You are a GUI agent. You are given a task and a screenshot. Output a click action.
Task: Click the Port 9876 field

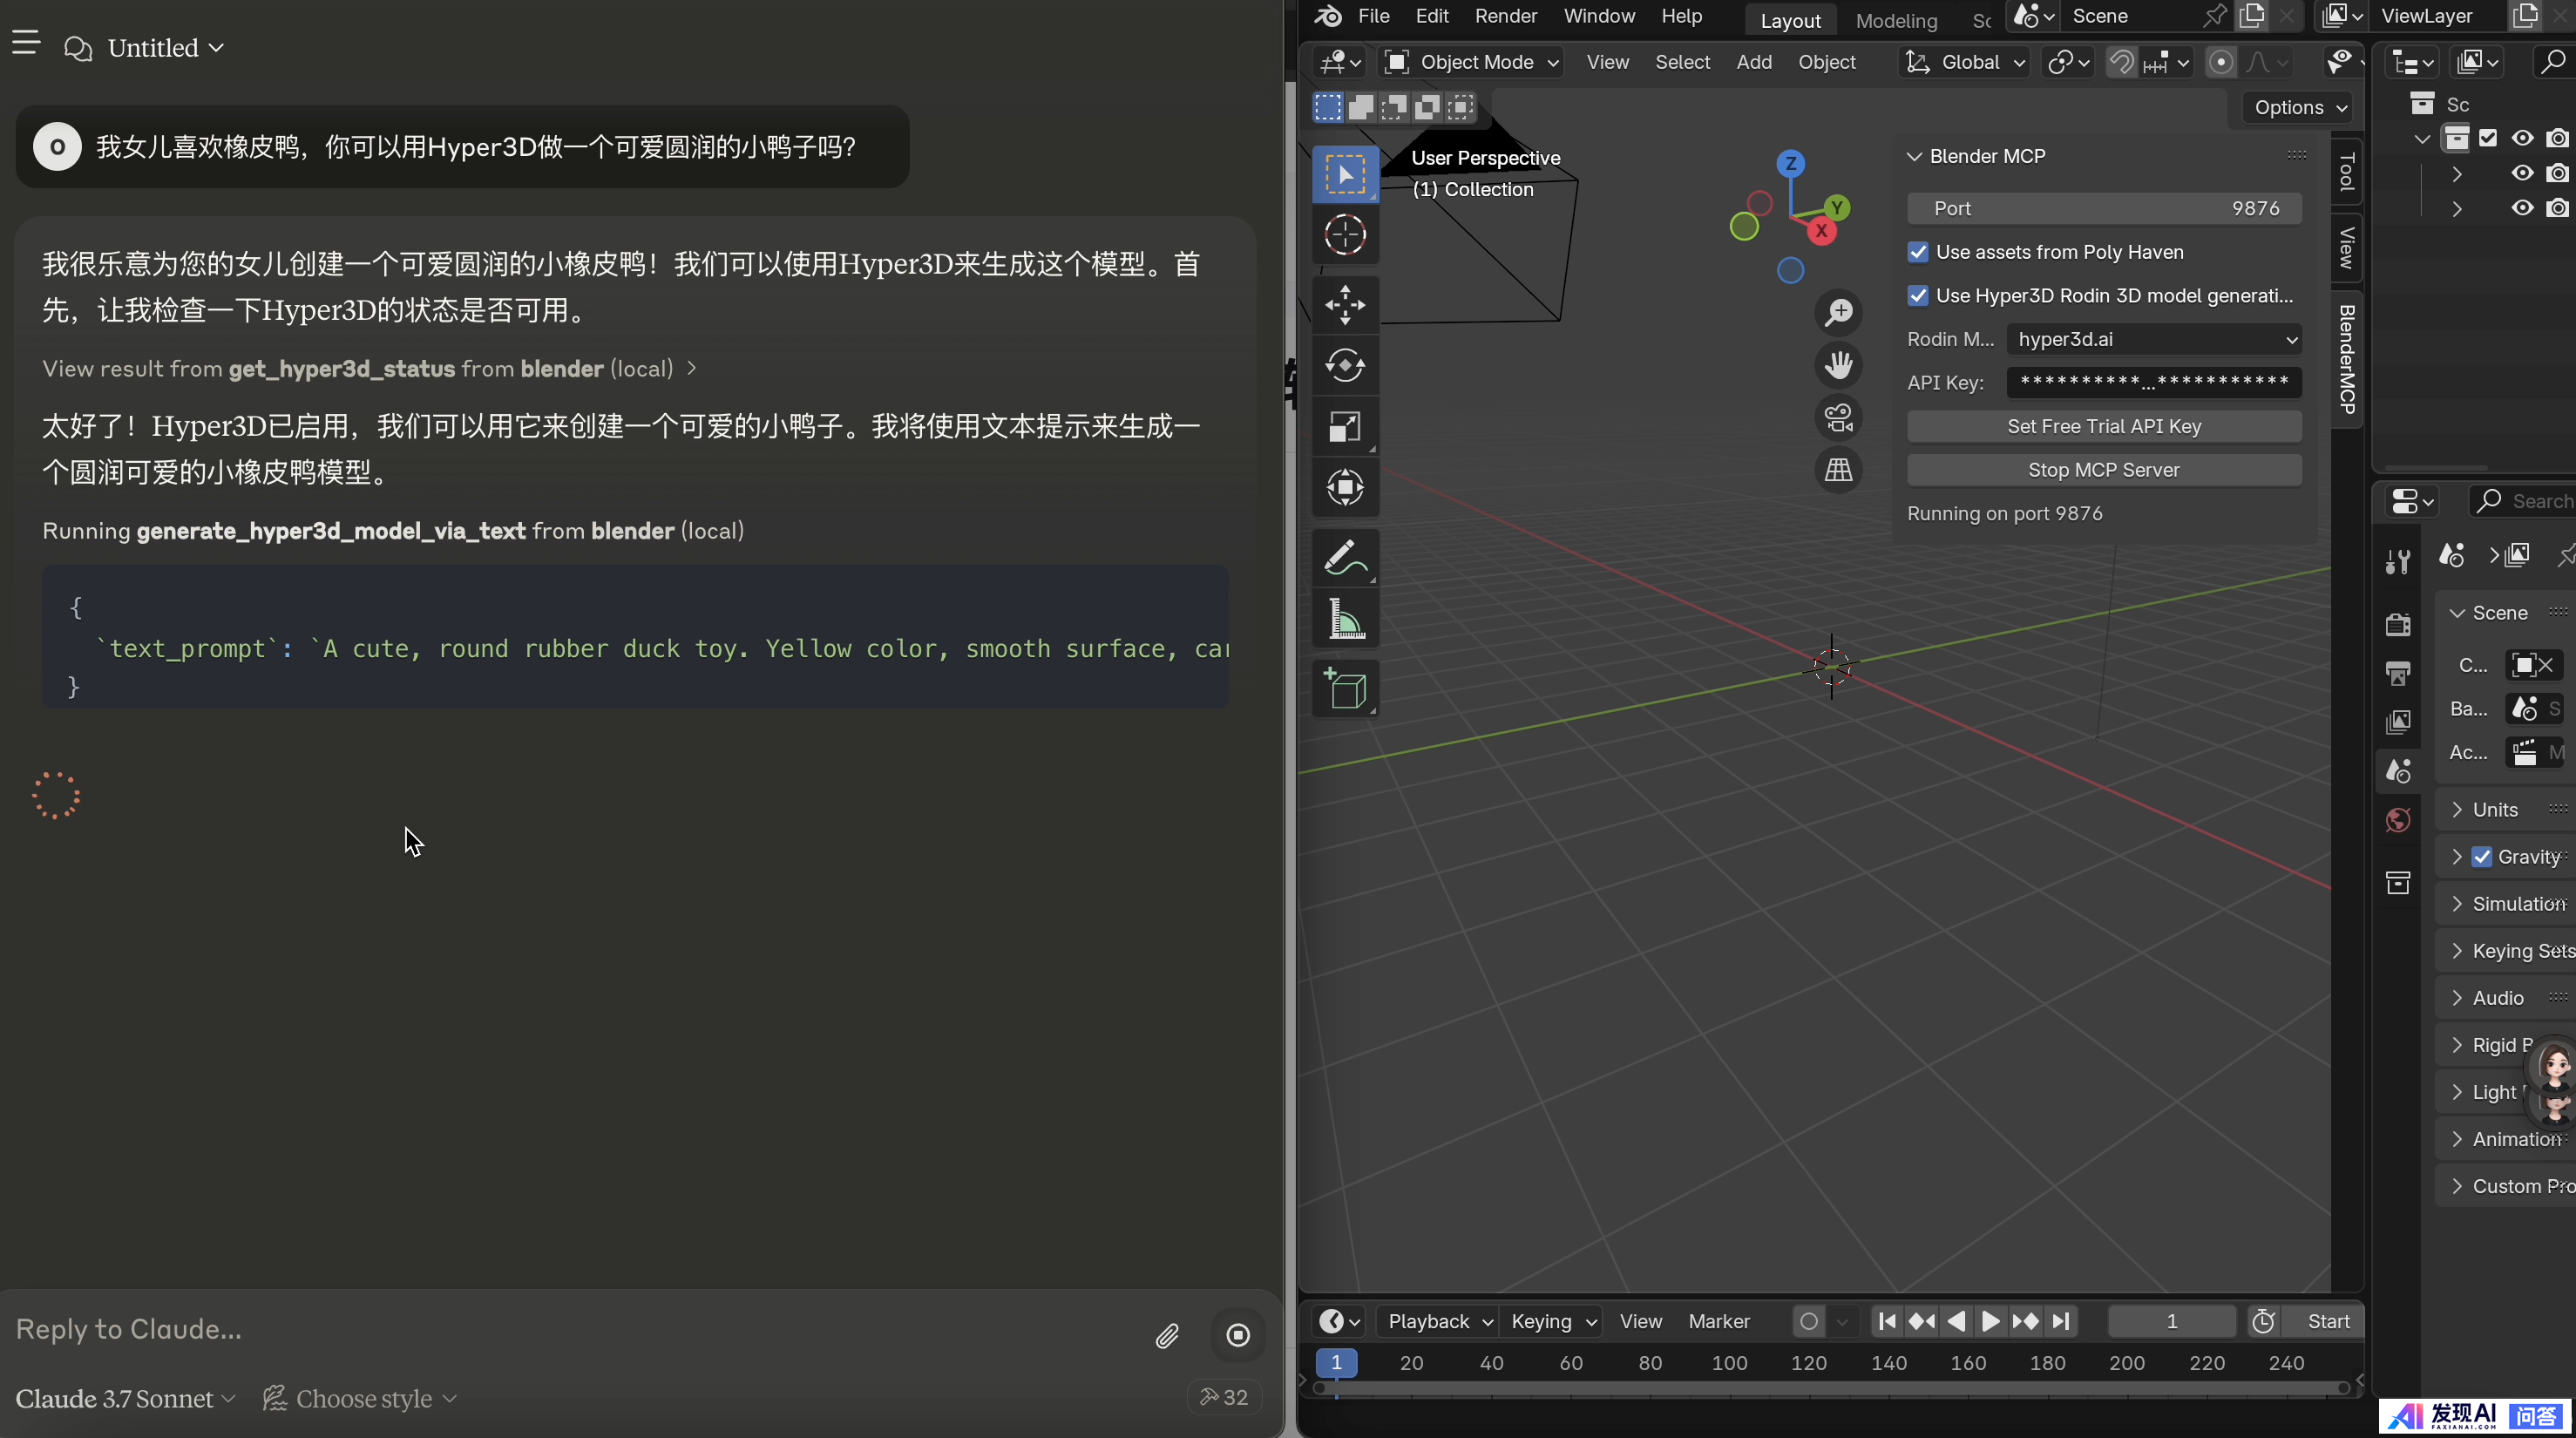(2104, 208)
